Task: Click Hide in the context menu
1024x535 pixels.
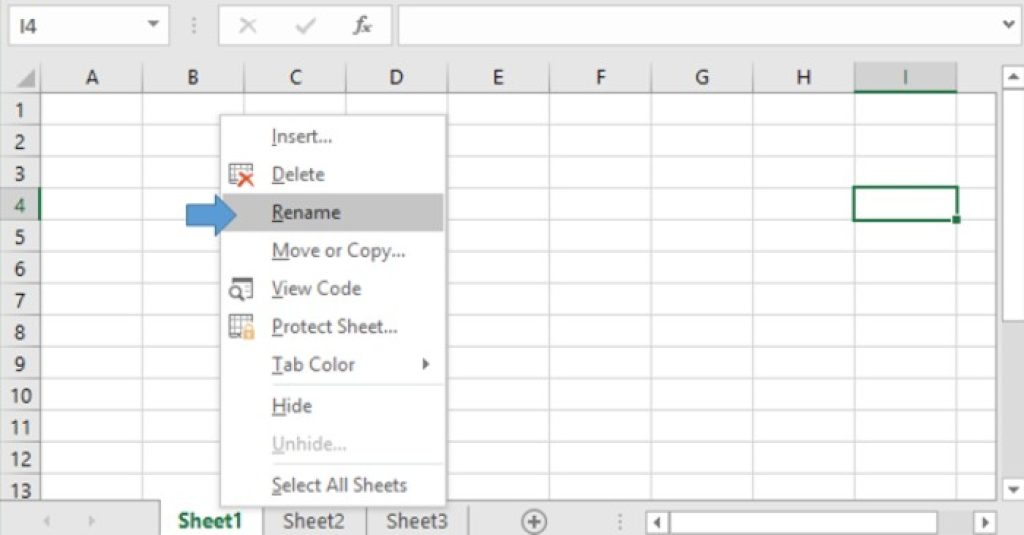Action: coord(292,406)
